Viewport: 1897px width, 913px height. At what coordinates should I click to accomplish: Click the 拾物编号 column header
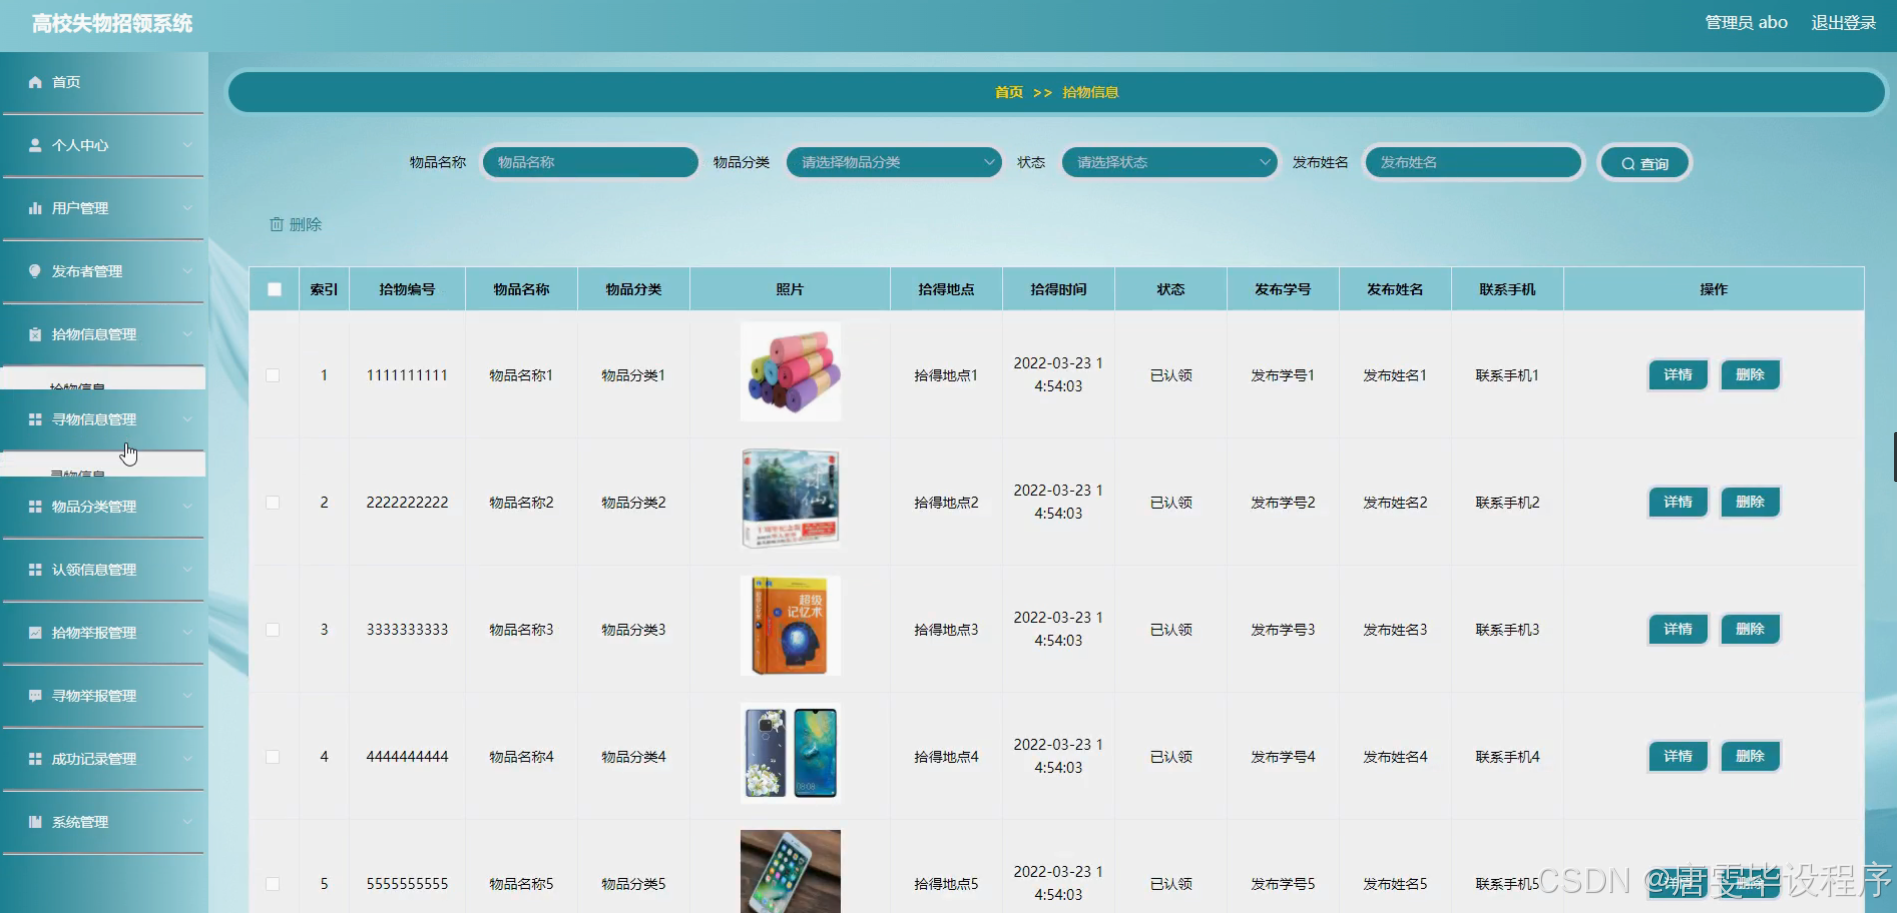407,289
